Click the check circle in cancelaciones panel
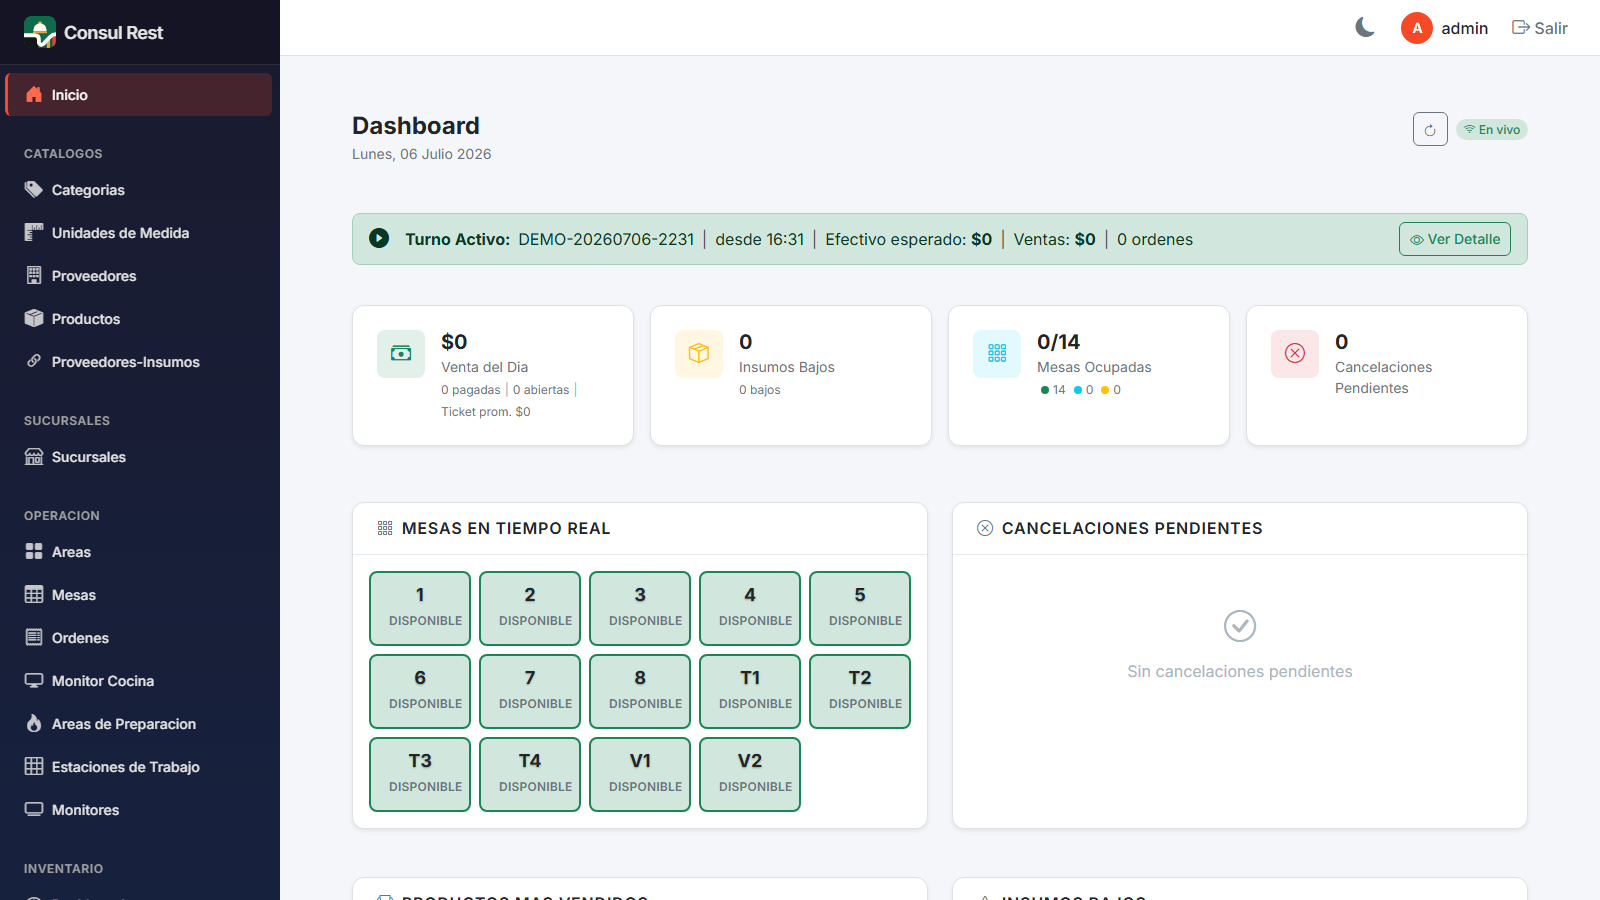Screen dimensions: 1600x900 (1240, 626)
